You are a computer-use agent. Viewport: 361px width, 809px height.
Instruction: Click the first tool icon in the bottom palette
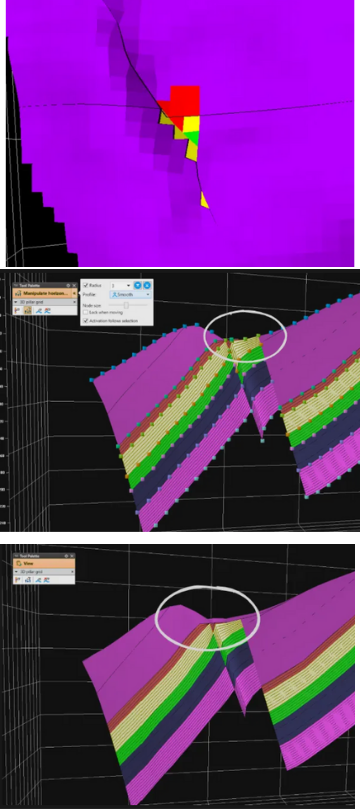point(17,580)
